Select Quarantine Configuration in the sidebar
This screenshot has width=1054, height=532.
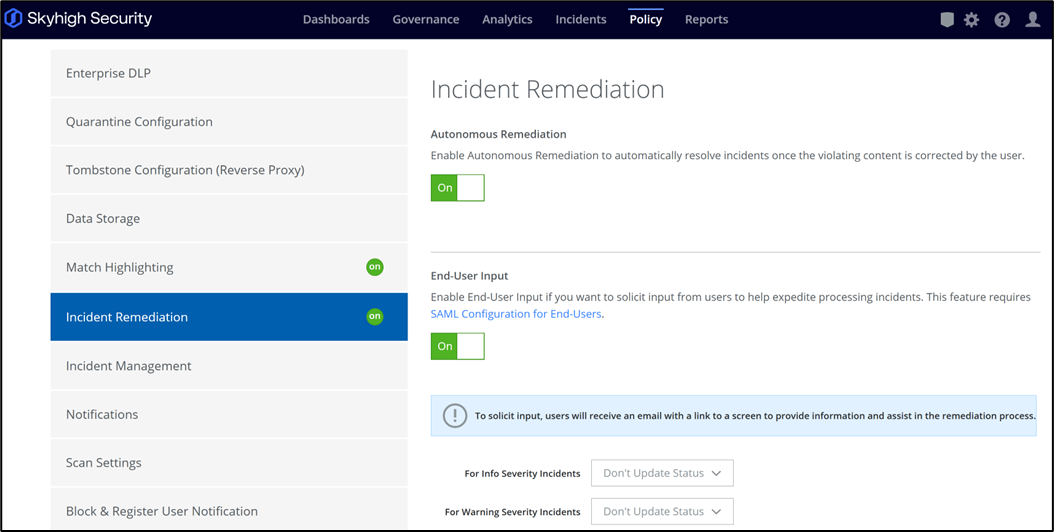click(139, 122)
